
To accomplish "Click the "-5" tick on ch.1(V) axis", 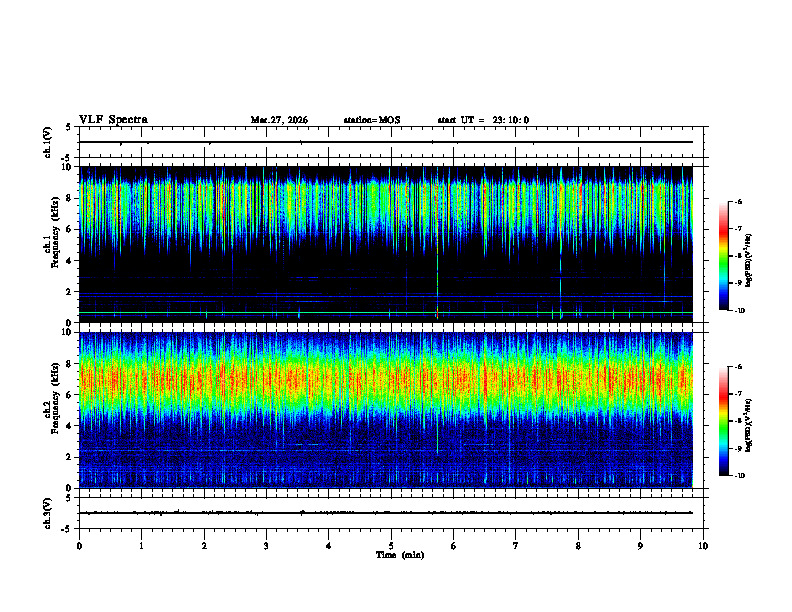I will [67, 157].
